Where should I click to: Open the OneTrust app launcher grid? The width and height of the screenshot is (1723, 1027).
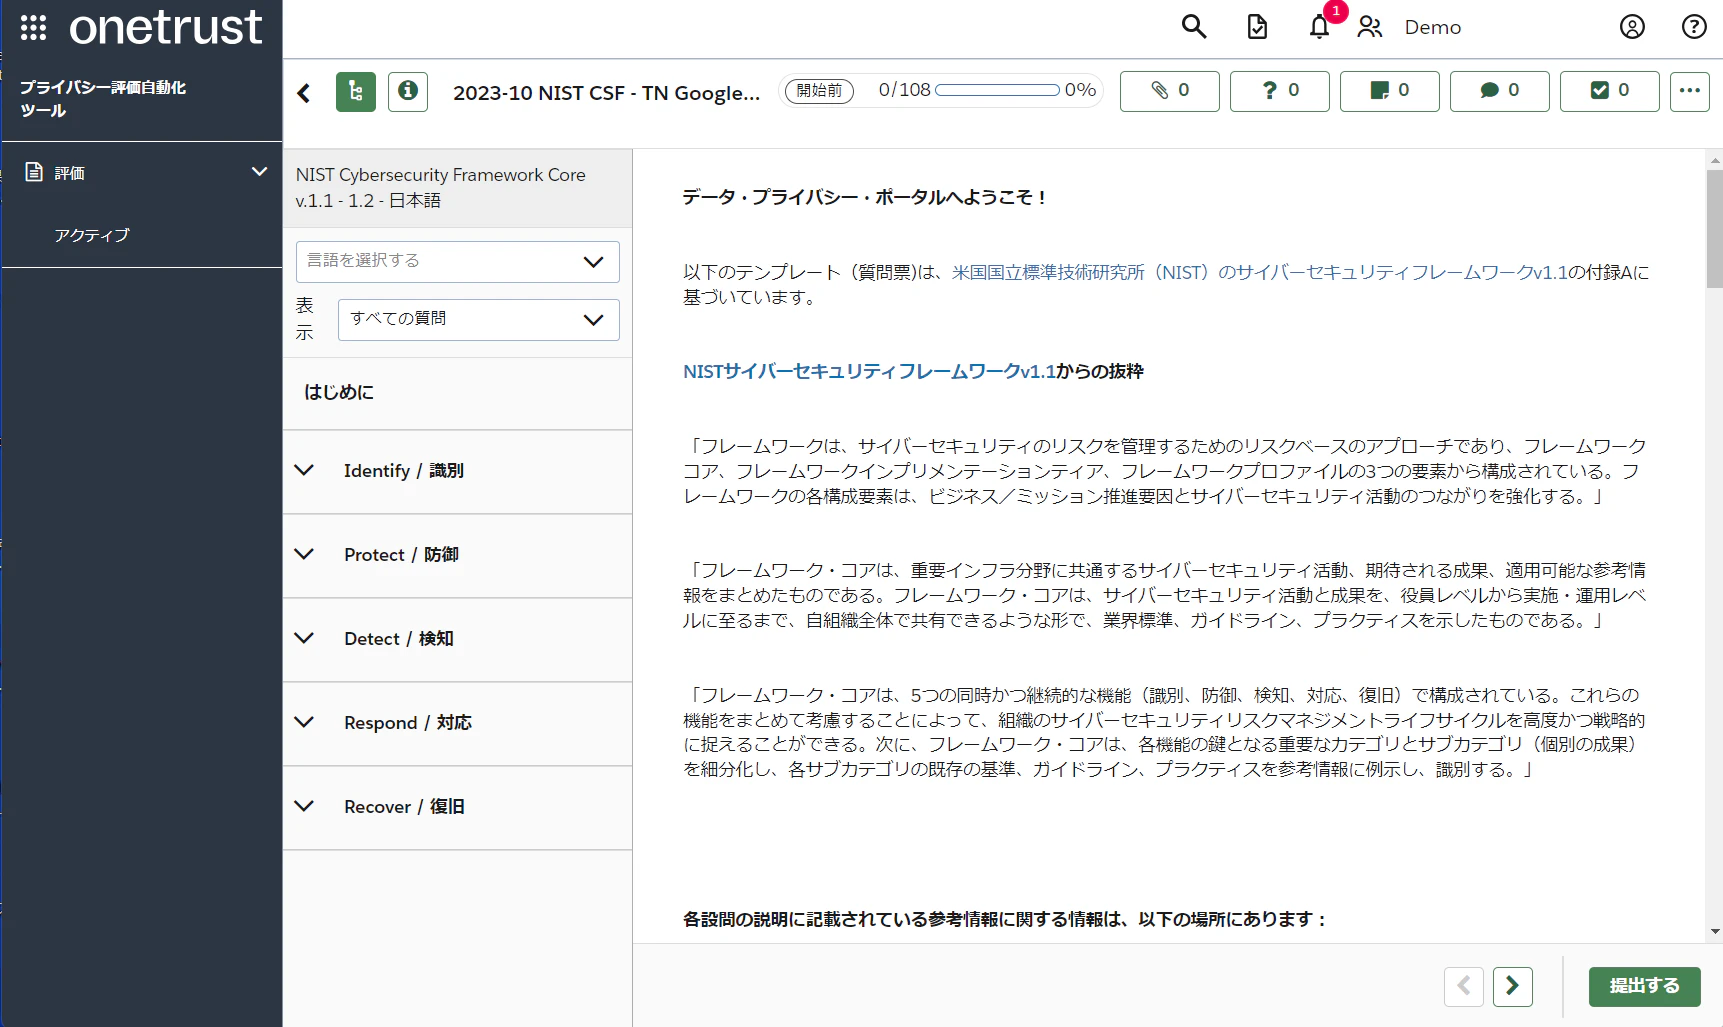click(x=33, y=28)
